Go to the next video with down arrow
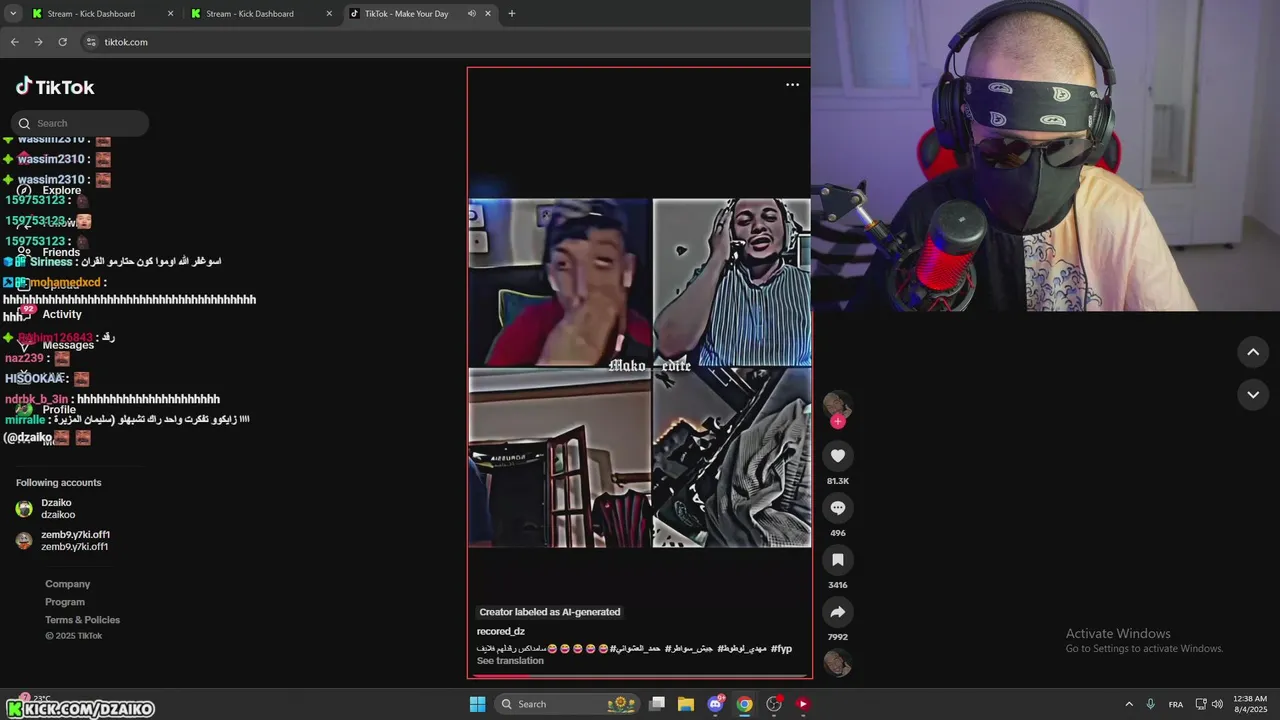Screen dimensions: 1280x720 1253,395
